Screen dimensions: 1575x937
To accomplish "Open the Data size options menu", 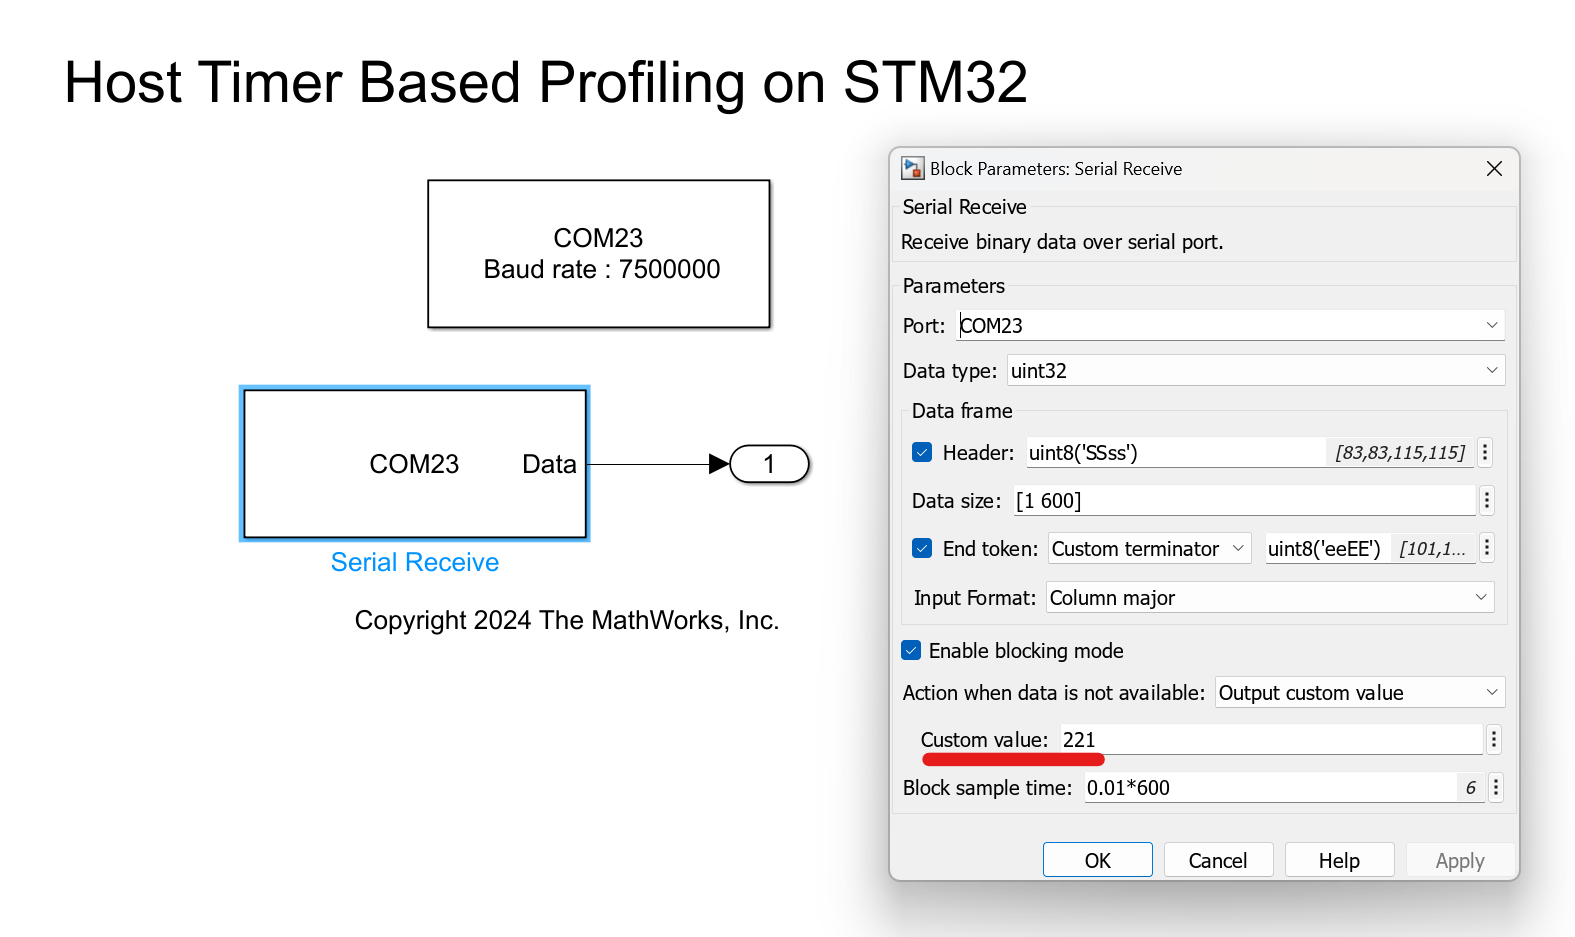I will pos(1487,500).
